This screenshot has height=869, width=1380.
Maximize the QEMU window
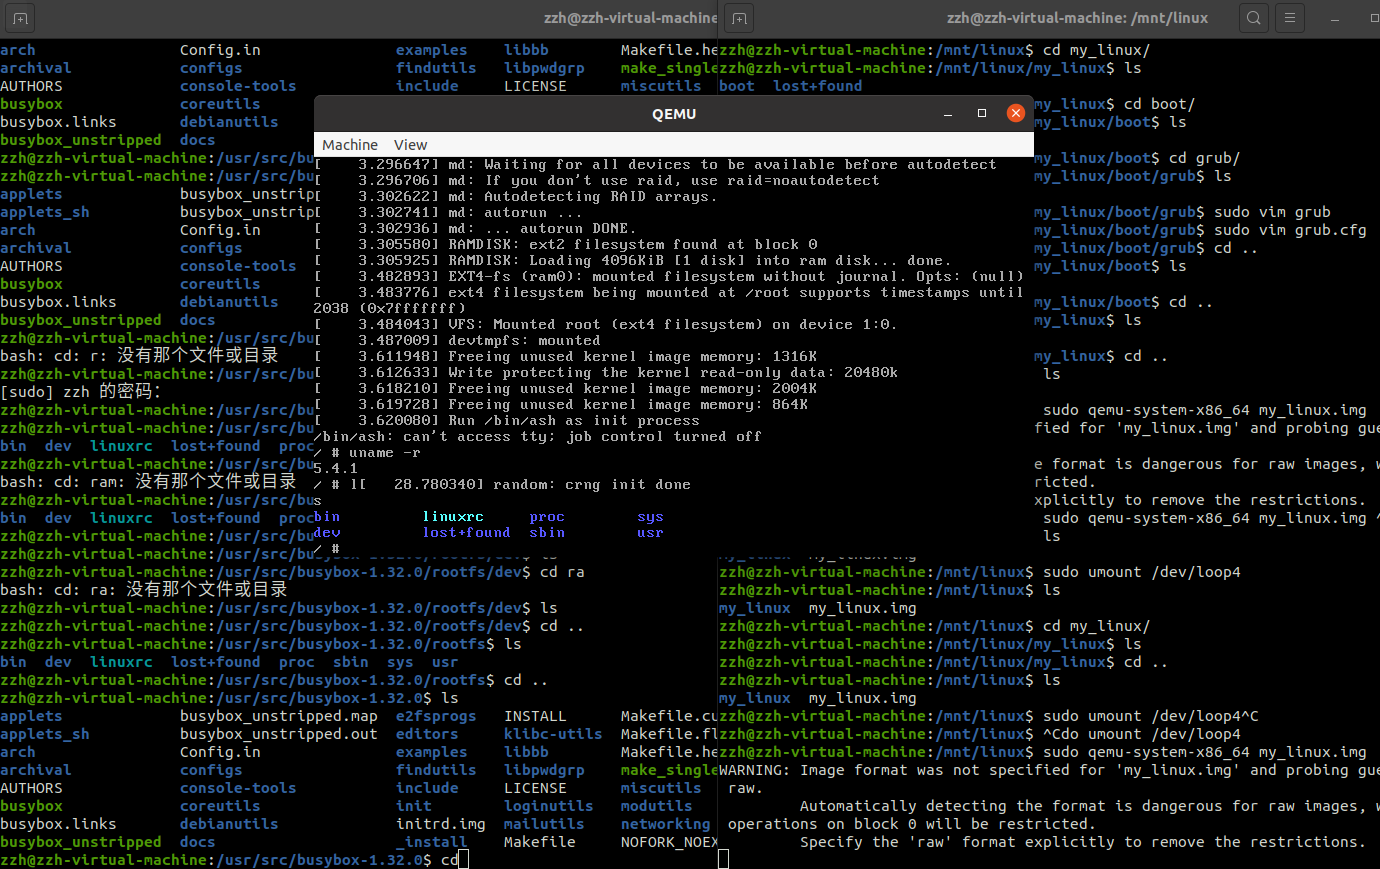981,113
